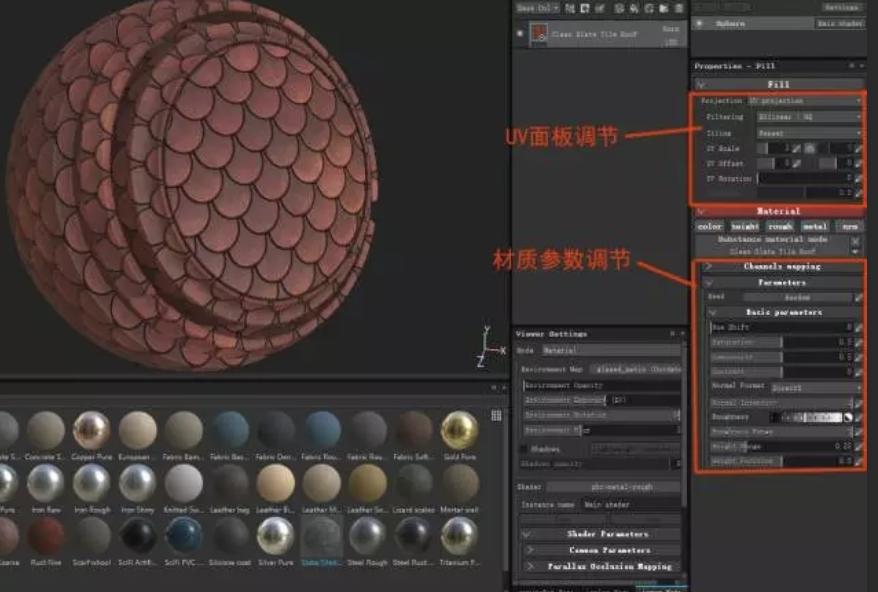The width and height of the screenshot is (878, 592).
Task: Click the Clean Slate Tile Roof layer thumbnail
Action: [539, 34]
